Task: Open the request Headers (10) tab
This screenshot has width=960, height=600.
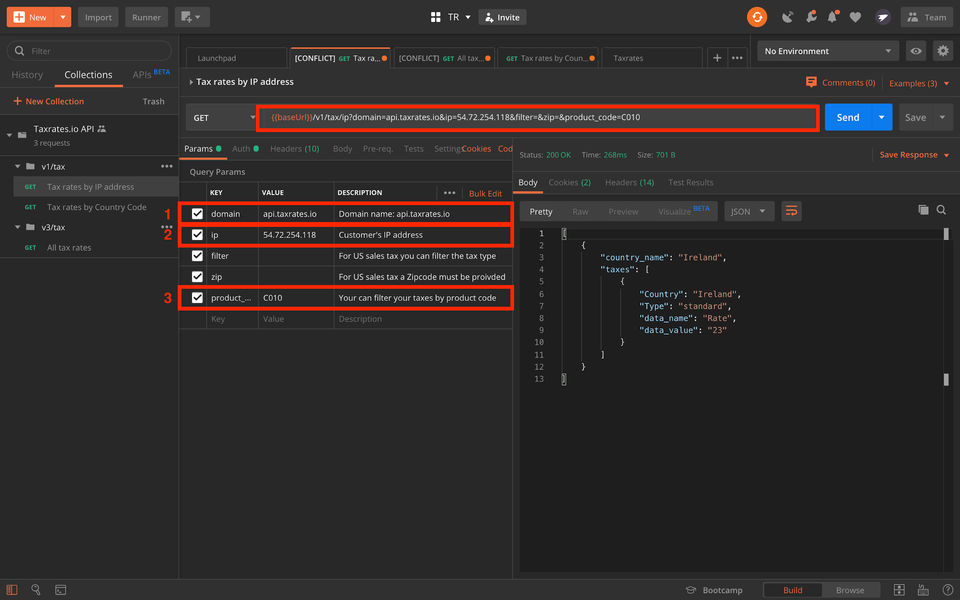Action: pyautogui.click(x=294, y=149)
